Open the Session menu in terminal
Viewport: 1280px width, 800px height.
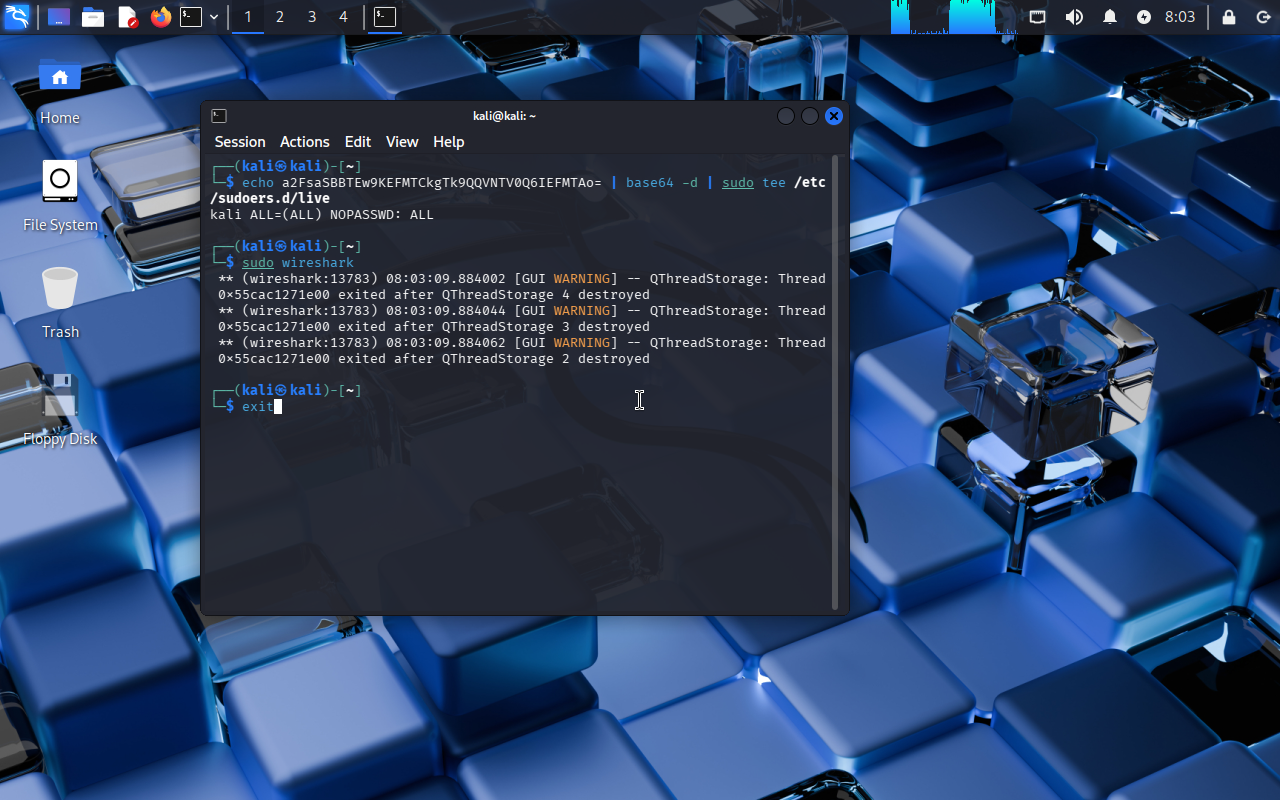(x=240, y=142)
